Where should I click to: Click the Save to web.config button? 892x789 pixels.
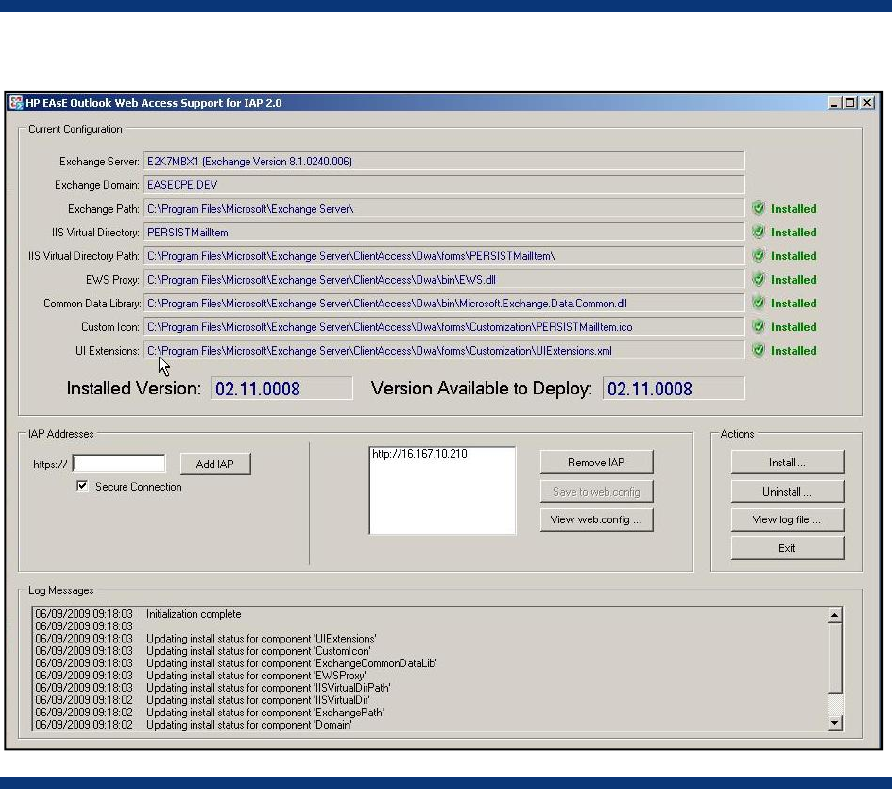[x=596, y=491]
